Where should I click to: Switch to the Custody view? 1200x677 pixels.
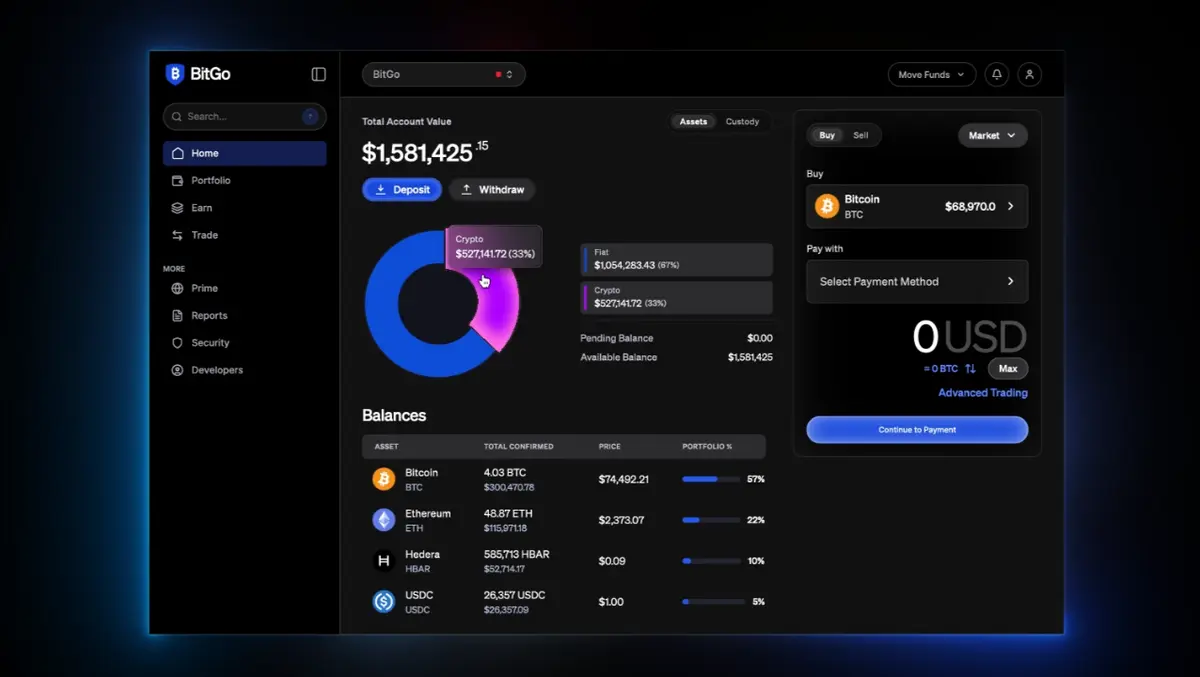[742, 122]
